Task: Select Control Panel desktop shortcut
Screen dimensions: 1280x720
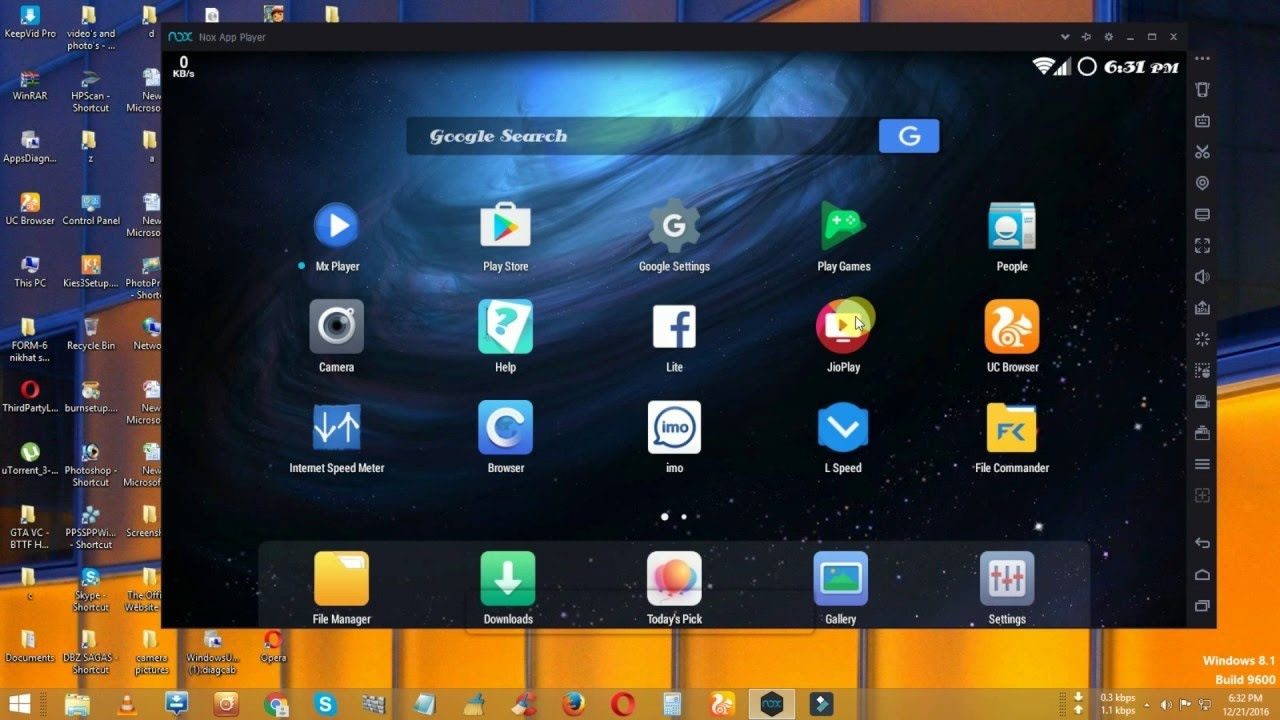Action: pos(91,209)
